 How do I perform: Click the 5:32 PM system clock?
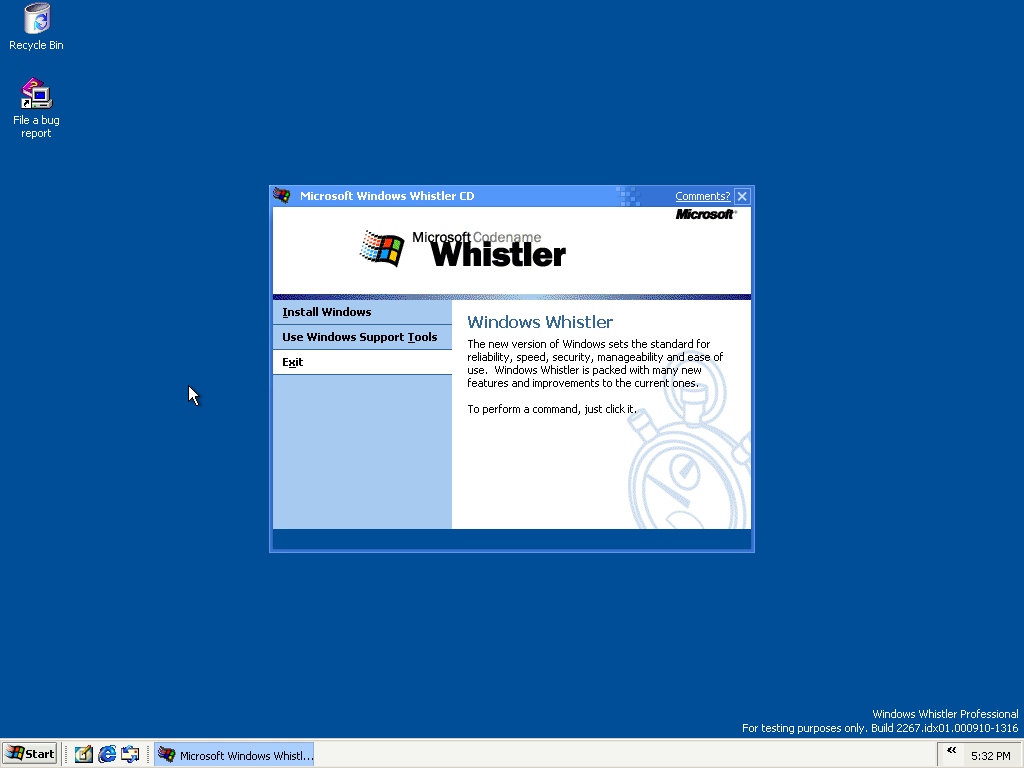990,756
